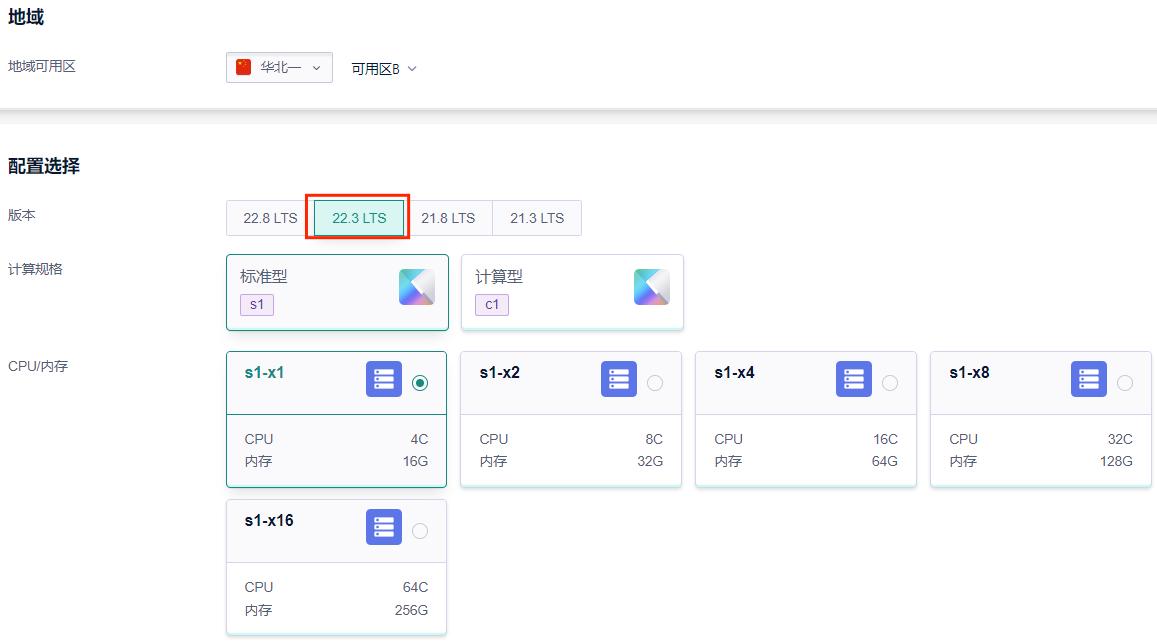
Task: Click the server icon on s1-x4 card
Action: click(853, 380)
